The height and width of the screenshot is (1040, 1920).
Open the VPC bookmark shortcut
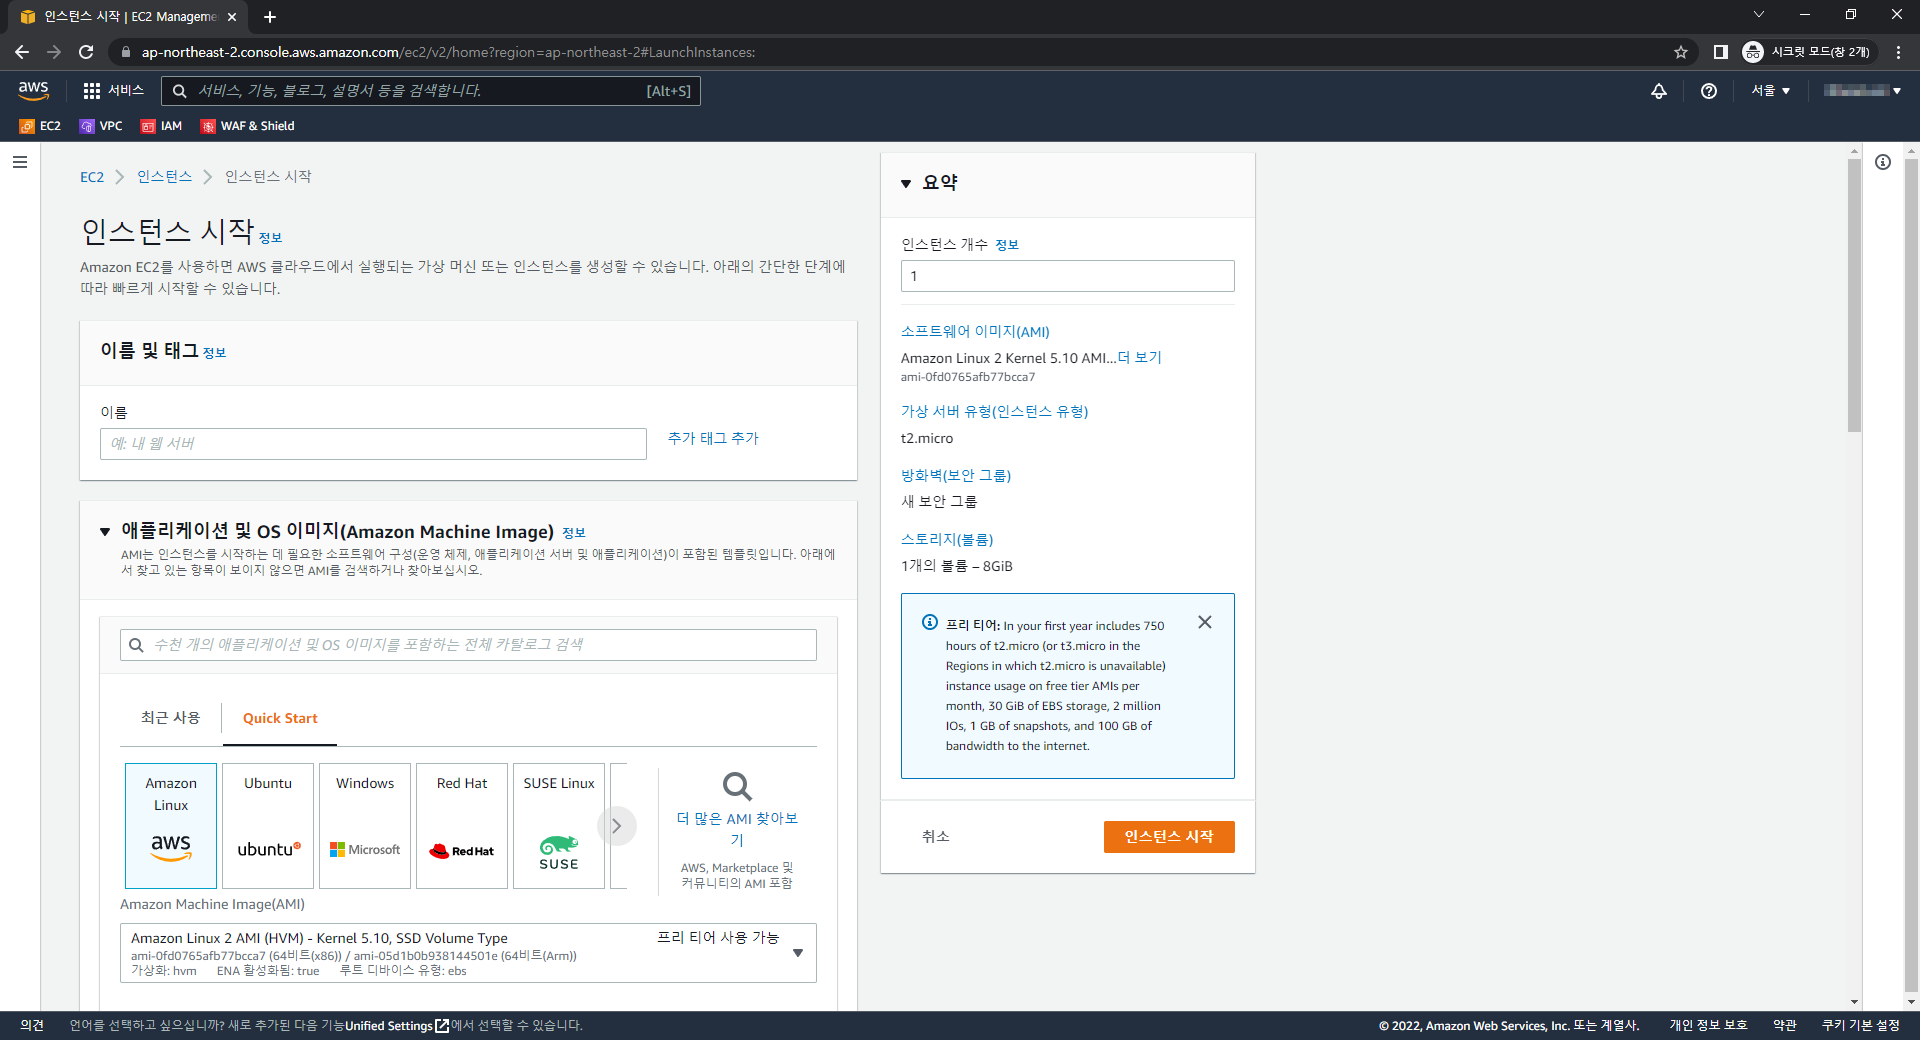tap(101, 126)
